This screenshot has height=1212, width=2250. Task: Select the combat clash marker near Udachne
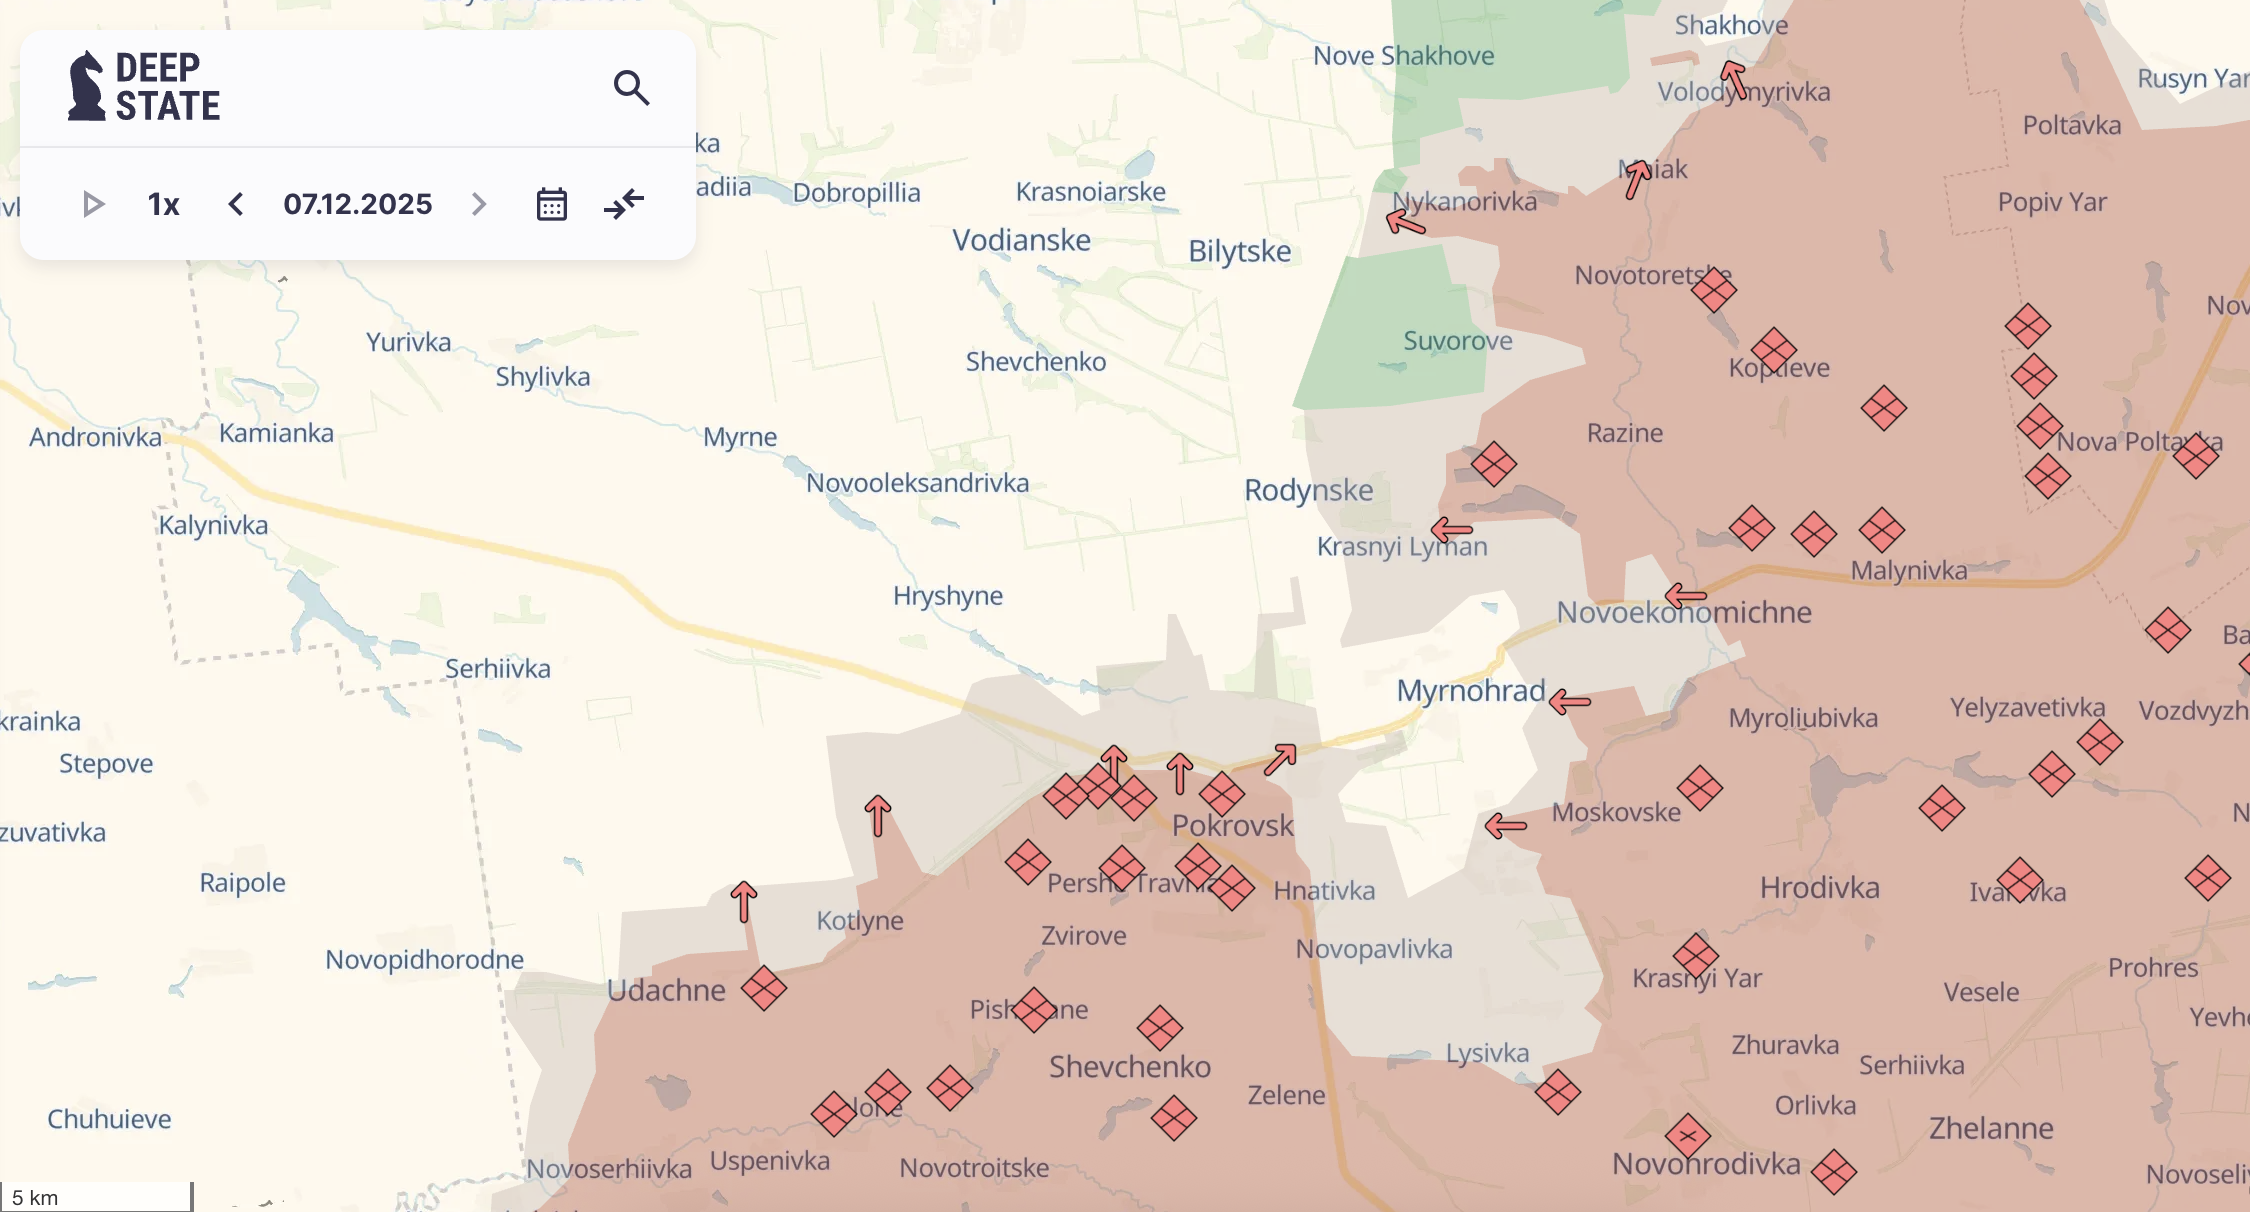click(x=763, y=990)
